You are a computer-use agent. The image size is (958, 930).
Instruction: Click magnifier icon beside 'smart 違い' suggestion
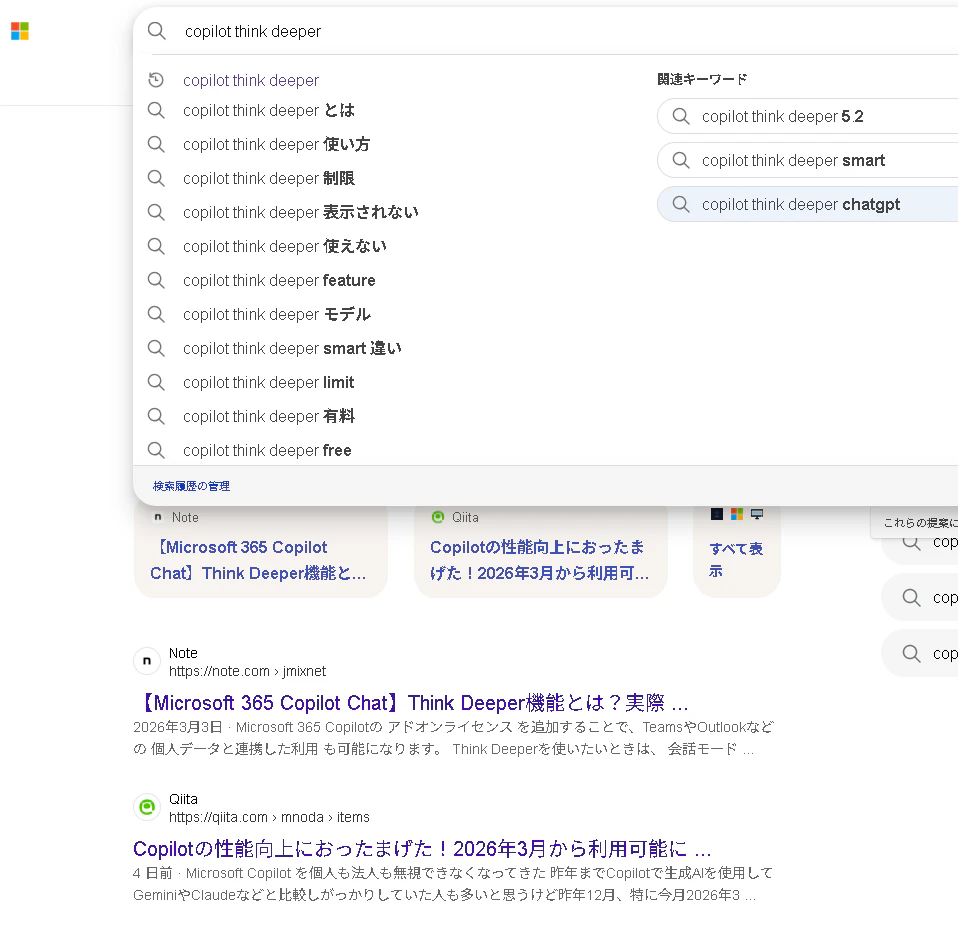(x=156, y=348)
